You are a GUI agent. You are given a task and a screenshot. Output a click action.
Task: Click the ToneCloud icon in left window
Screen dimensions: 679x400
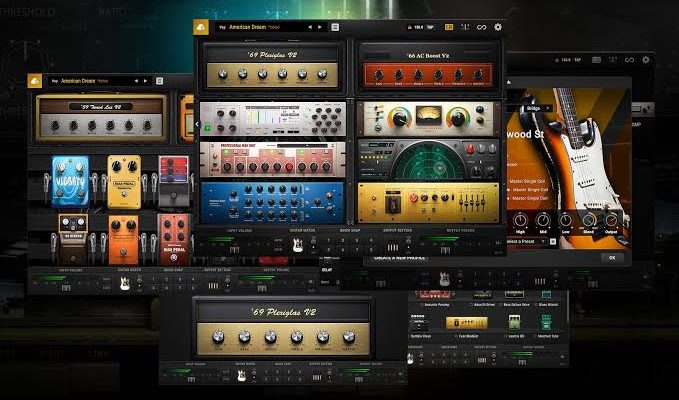tap(37, 81)
